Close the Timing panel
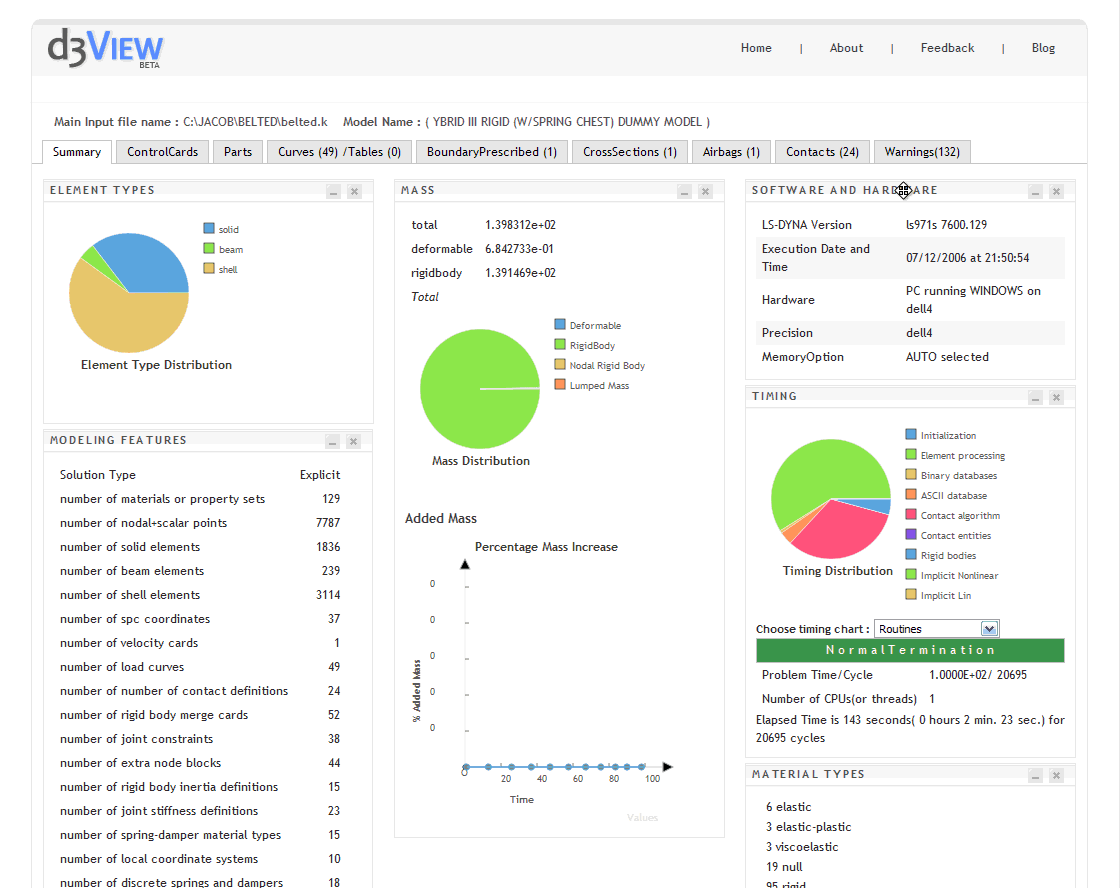The width and height of the screenshot is (1120, 888). [1056, 397]
